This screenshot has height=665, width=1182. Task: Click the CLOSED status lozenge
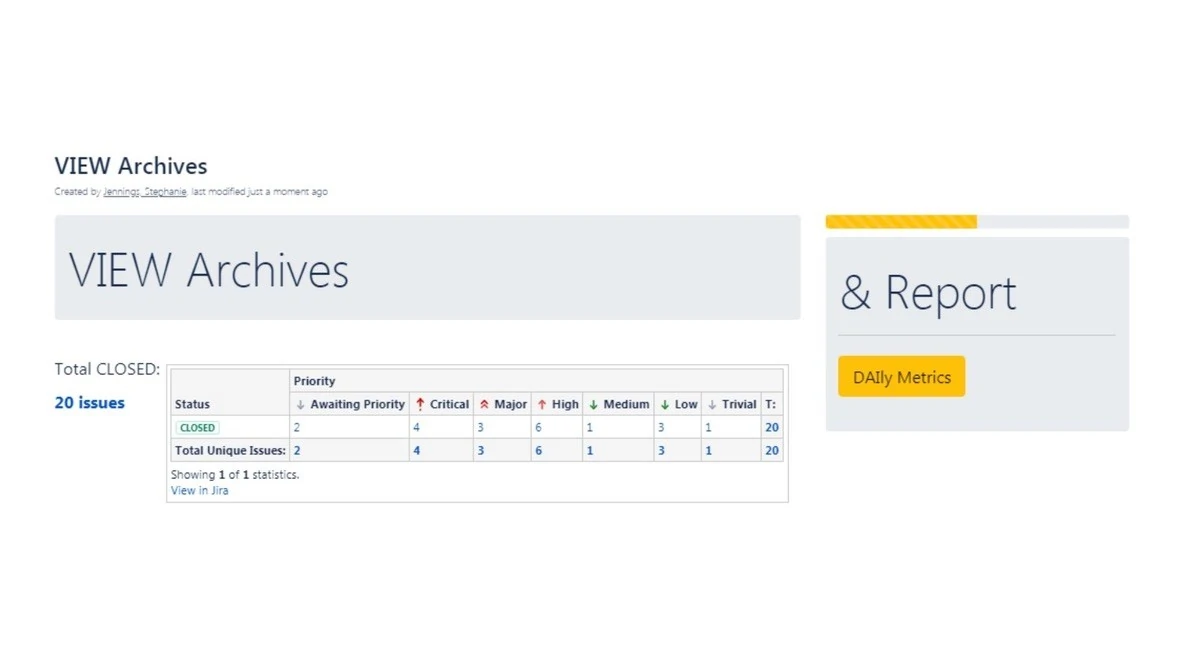[197, 427]
